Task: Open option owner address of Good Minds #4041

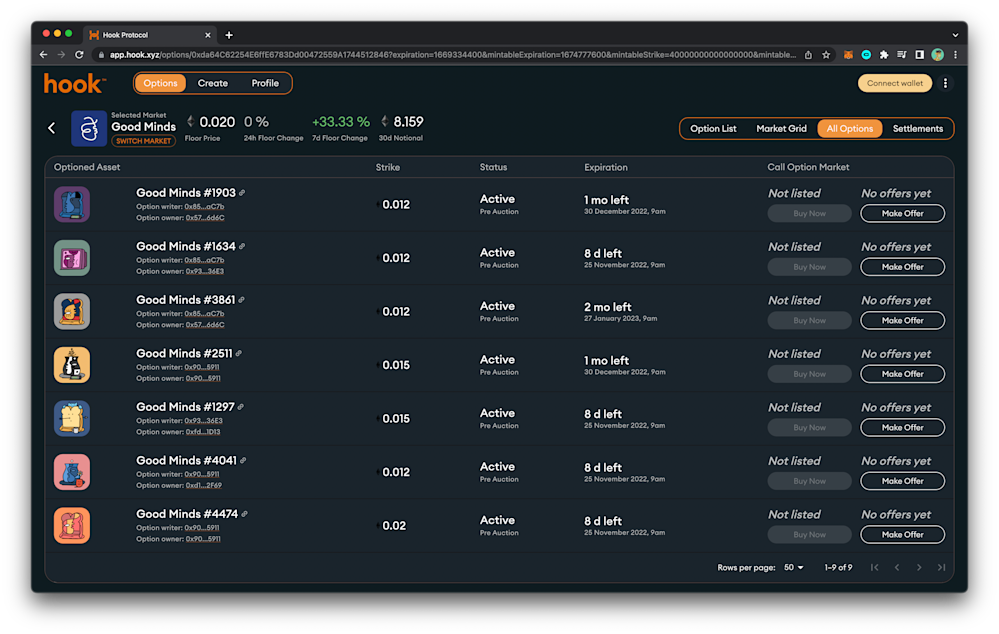Action: [203, 486]
